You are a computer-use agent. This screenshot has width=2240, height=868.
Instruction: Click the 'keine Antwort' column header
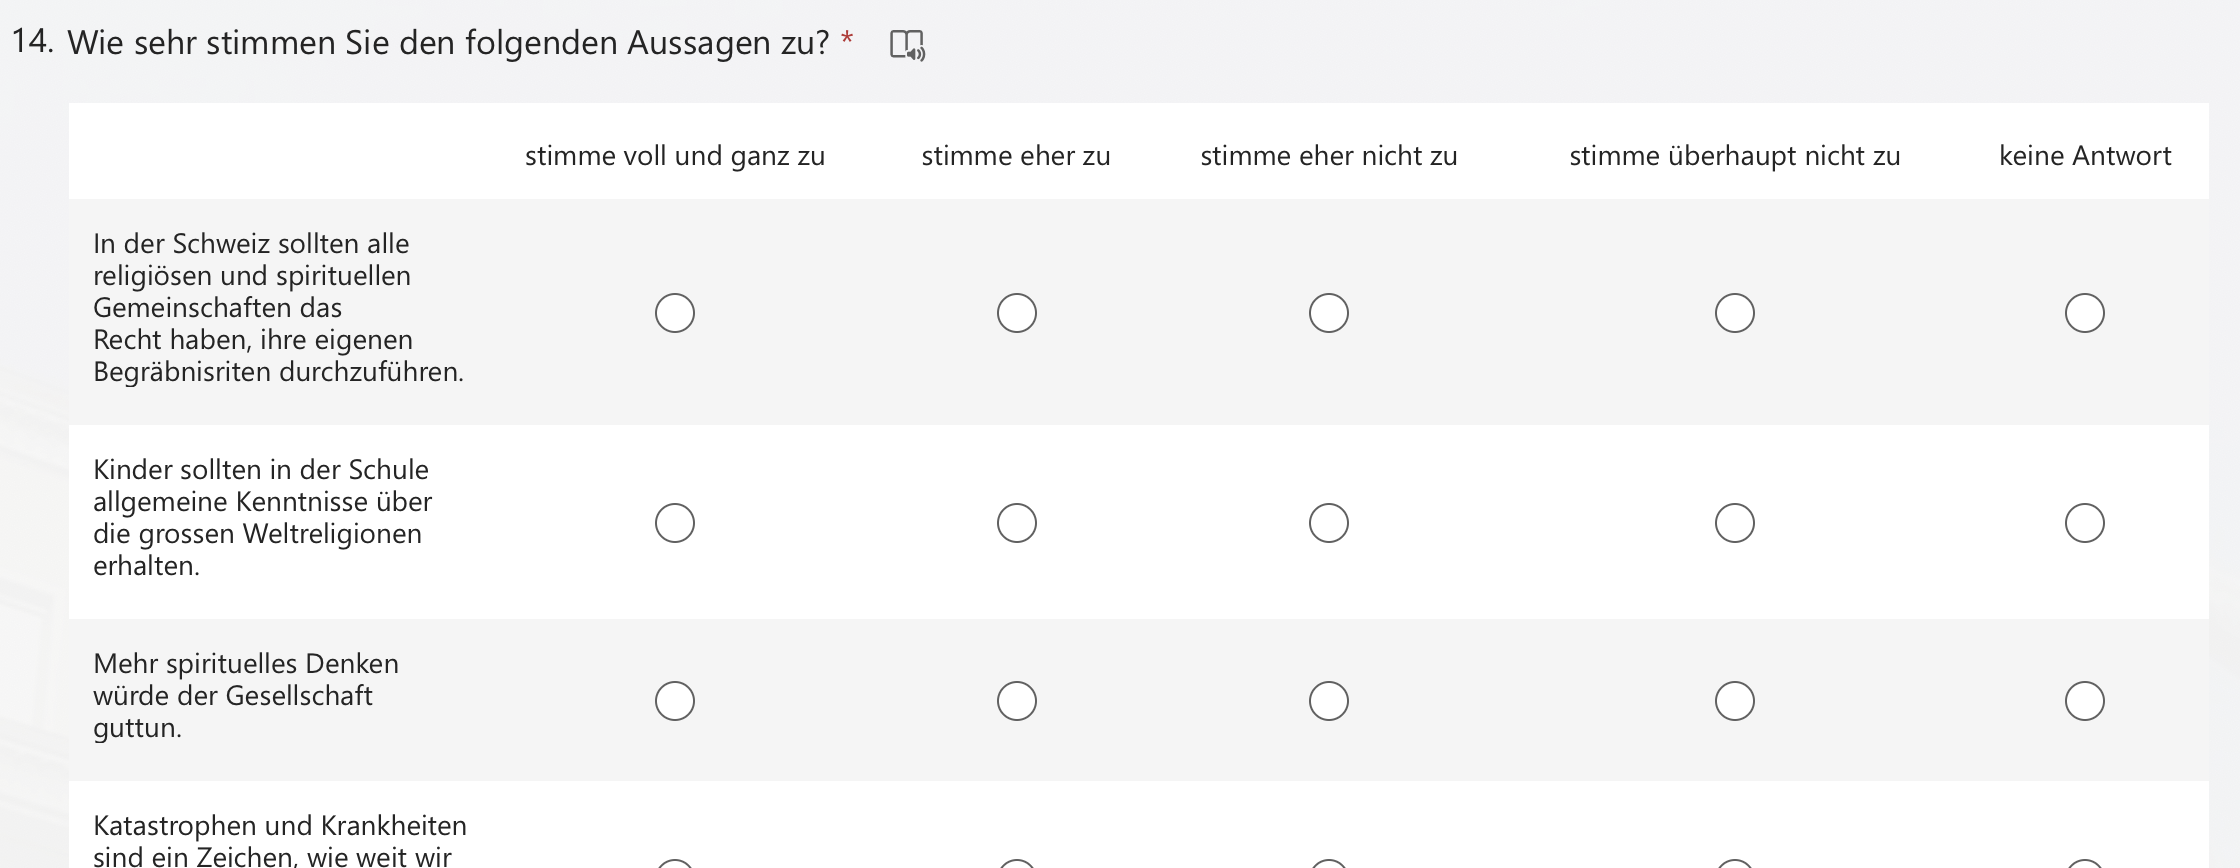click(2085, 156)
